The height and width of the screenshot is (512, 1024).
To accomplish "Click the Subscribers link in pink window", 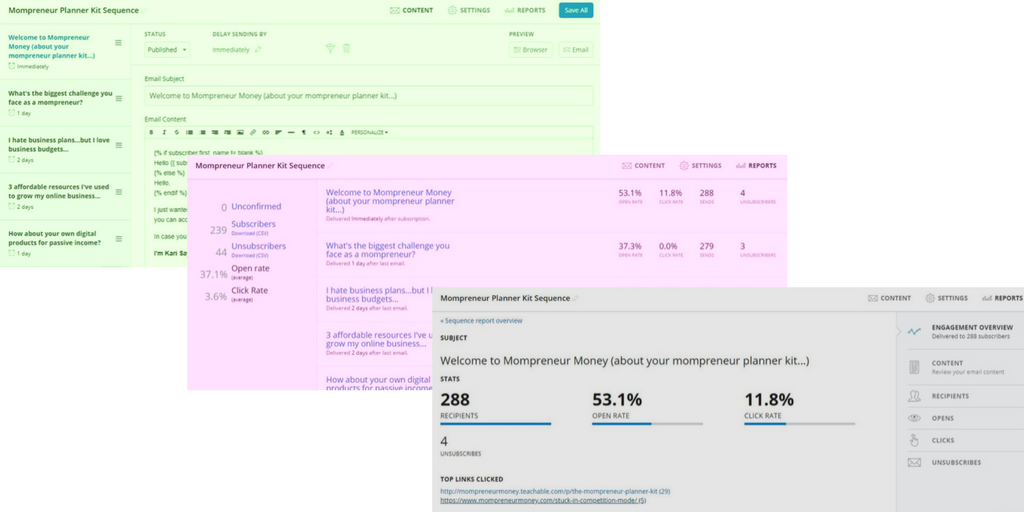I will pyautogui.click(x=253, y=224).
